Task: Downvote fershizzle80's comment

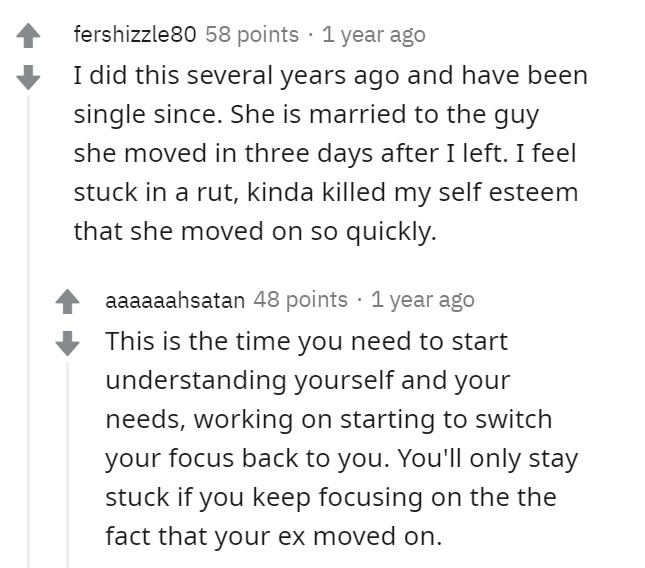Action: (28, 77)
